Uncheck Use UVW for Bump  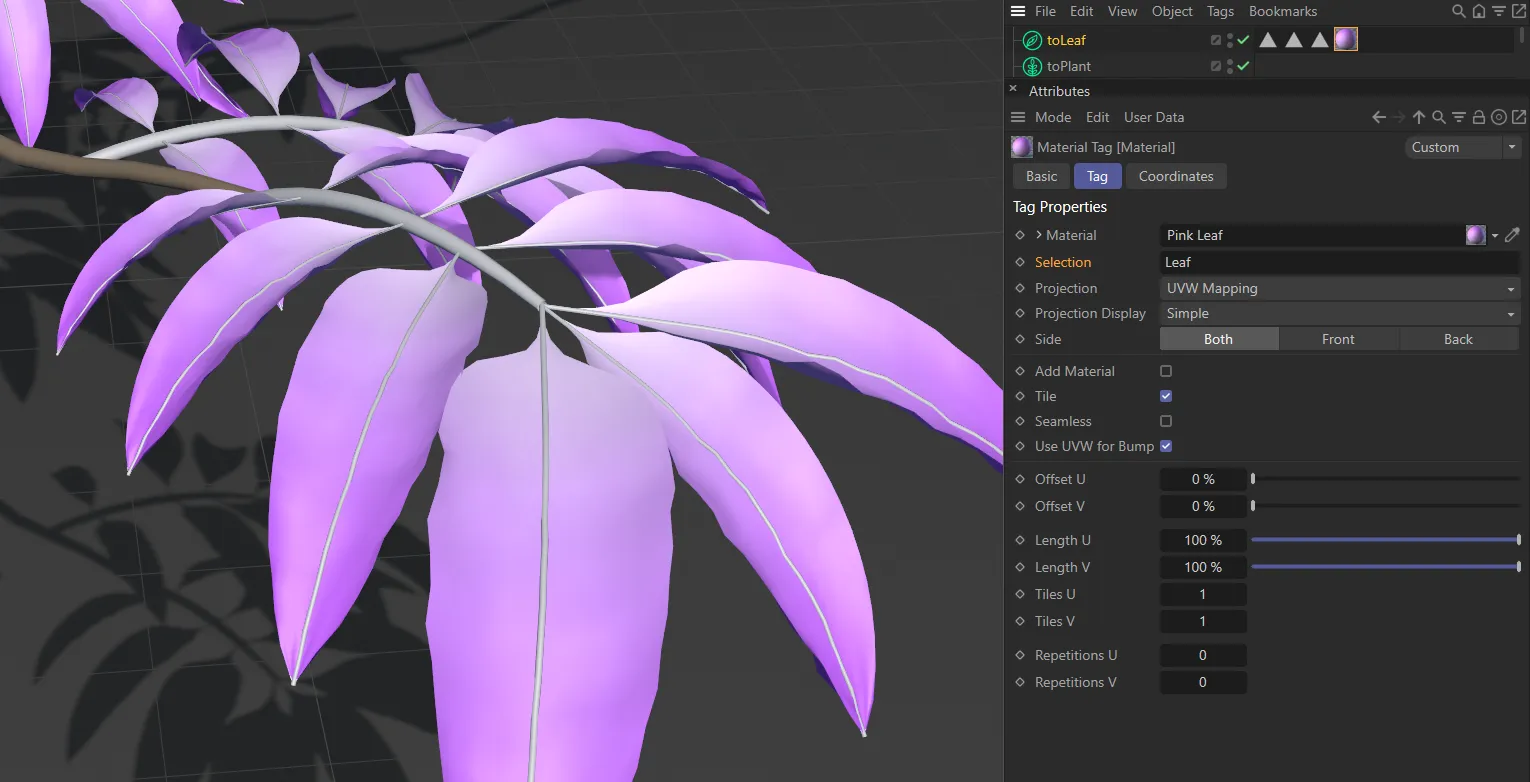[1165, 446]
